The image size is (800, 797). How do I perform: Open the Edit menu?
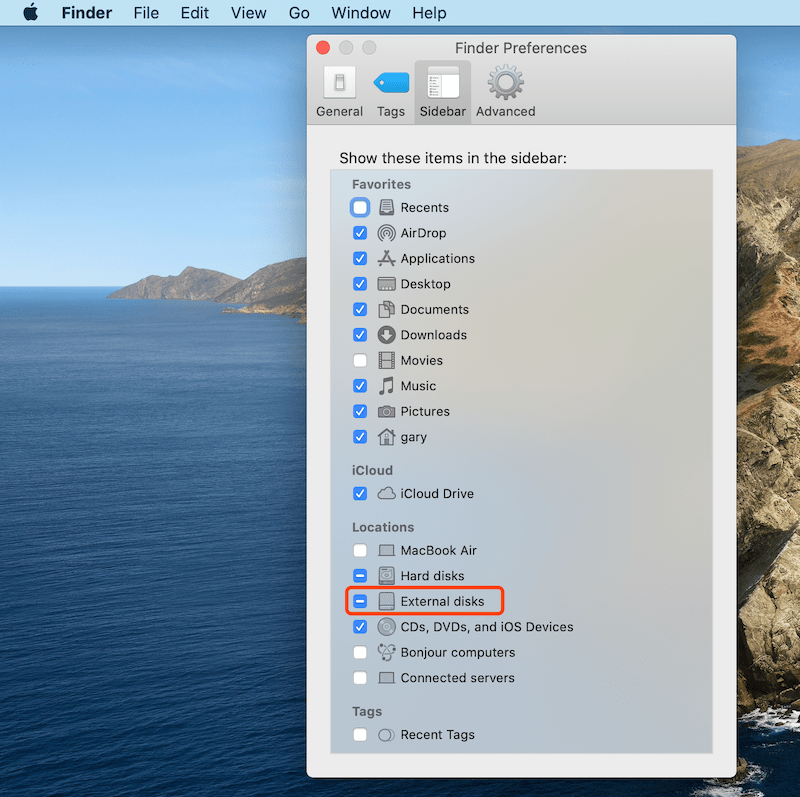click(194, 13)
